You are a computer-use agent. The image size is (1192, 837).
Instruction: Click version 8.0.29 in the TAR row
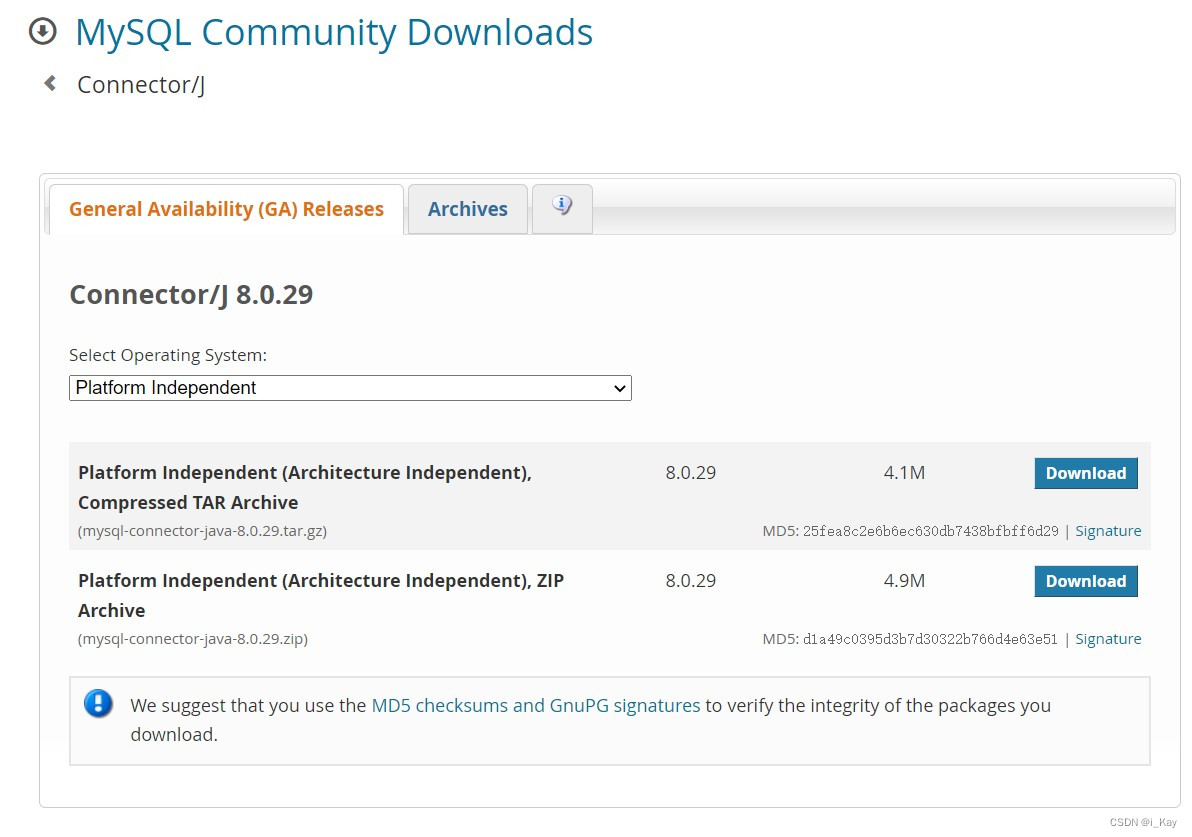[690, 473]
